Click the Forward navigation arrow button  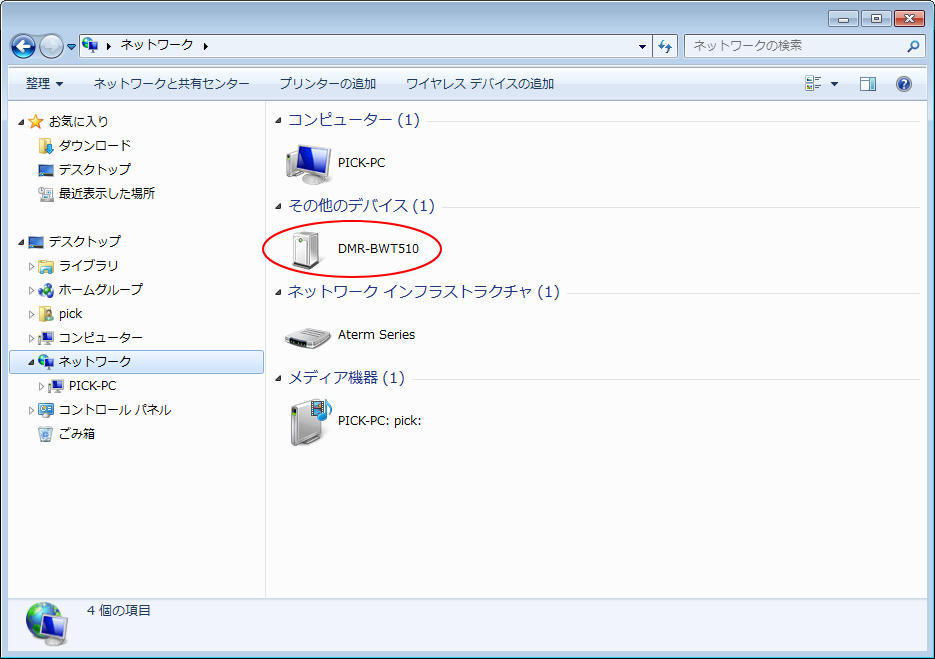coord(51,46)
